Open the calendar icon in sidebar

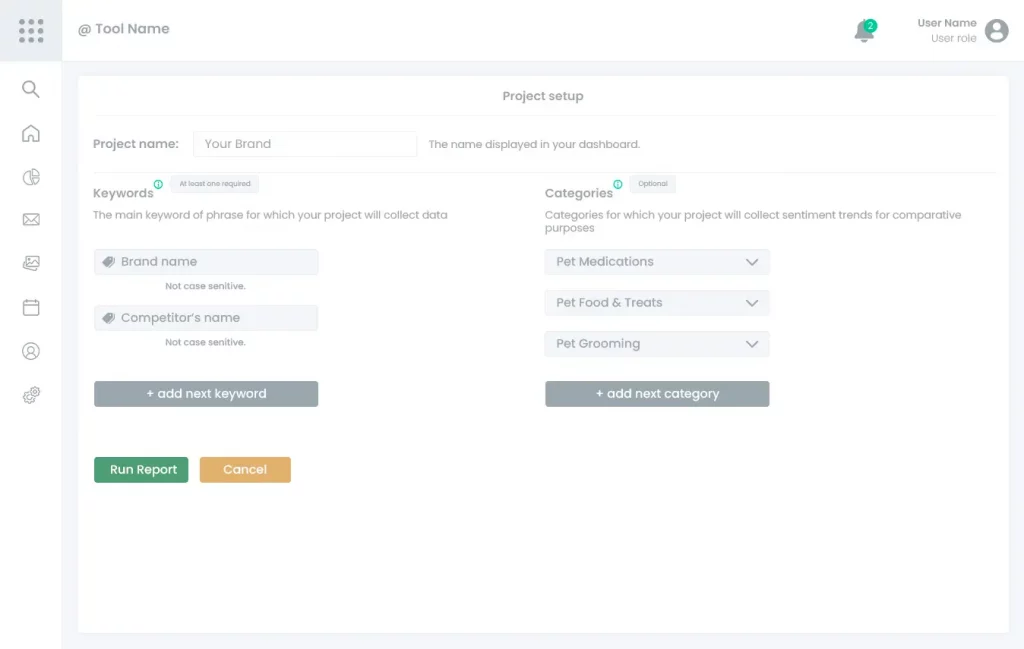tap(31, 307)
